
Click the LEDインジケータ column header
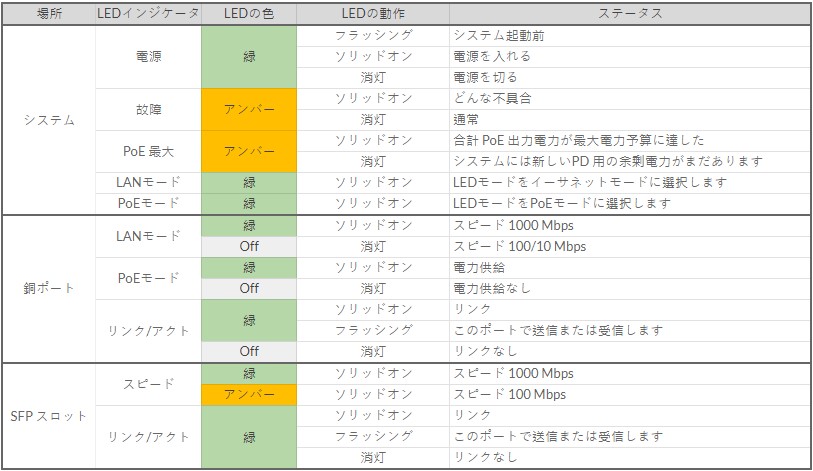coord(148,14)
